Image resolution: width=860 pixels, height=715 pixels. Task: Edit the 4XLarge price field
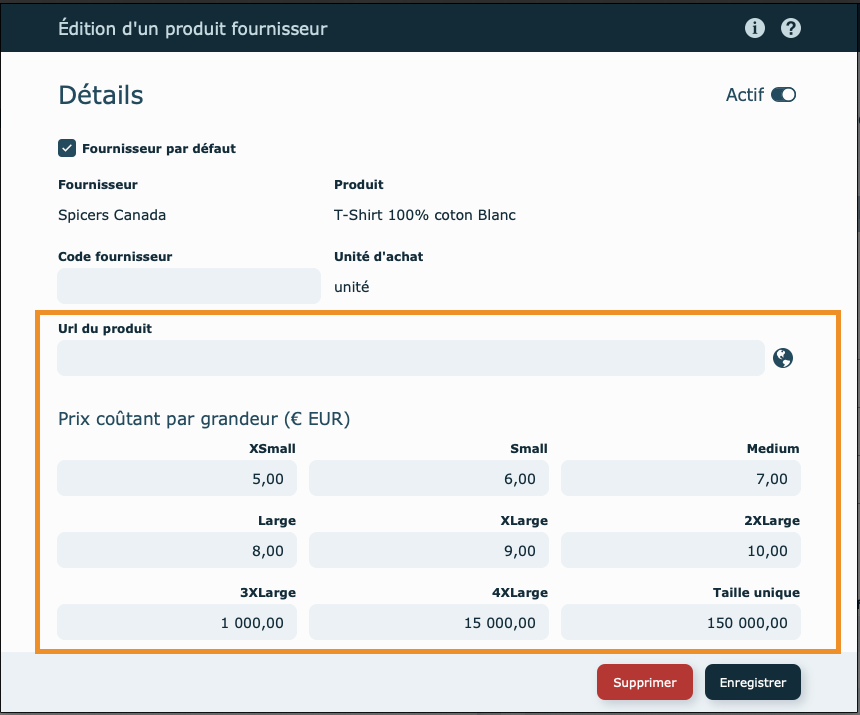(429, 622)
